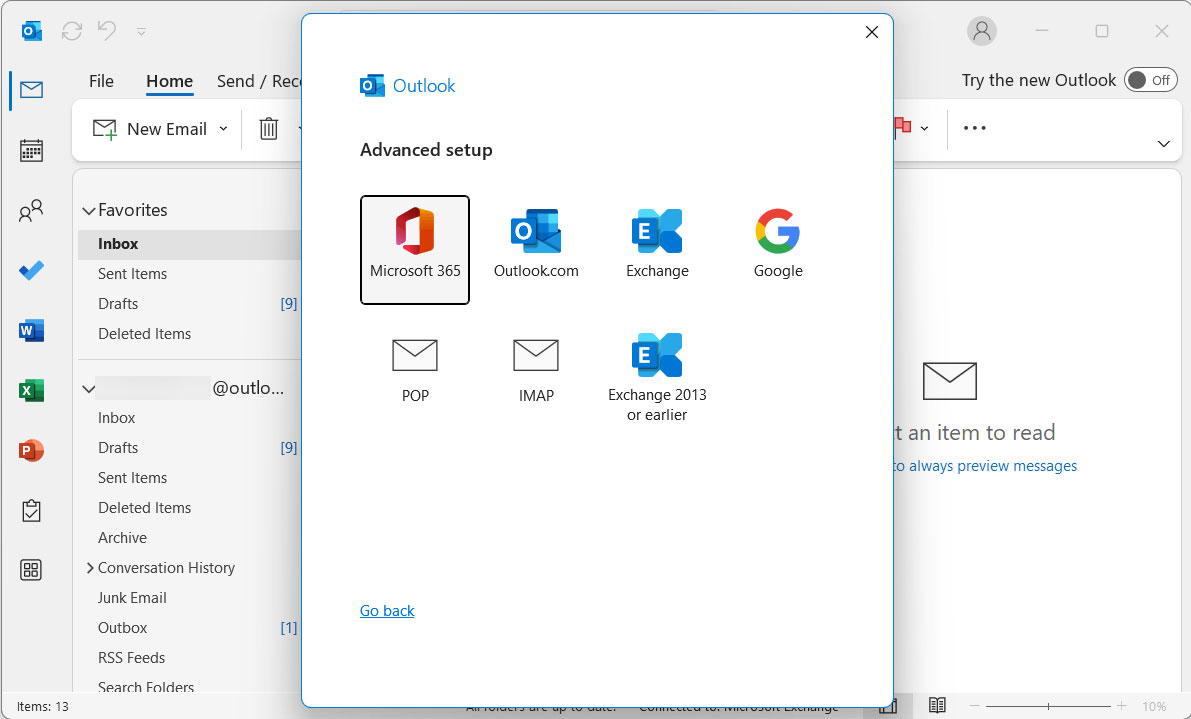
Task: Click the Send/Receive refresh icon
Action: click(x=71, y=31)
